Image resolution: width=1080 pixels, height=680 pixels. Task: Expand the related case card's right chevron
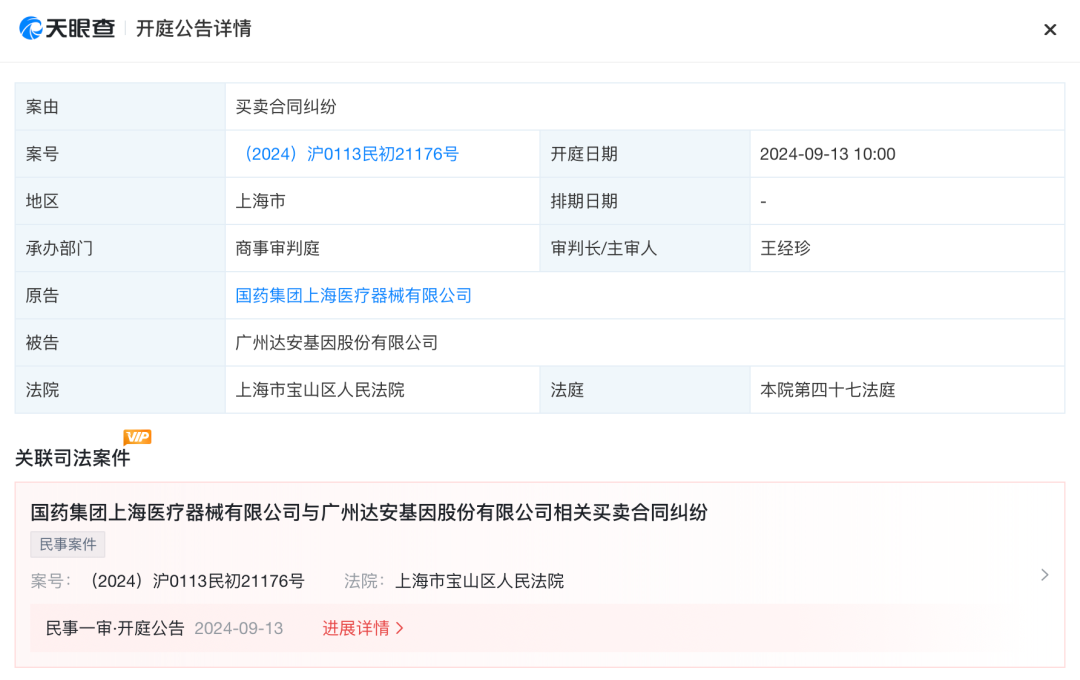point(1044,575)
